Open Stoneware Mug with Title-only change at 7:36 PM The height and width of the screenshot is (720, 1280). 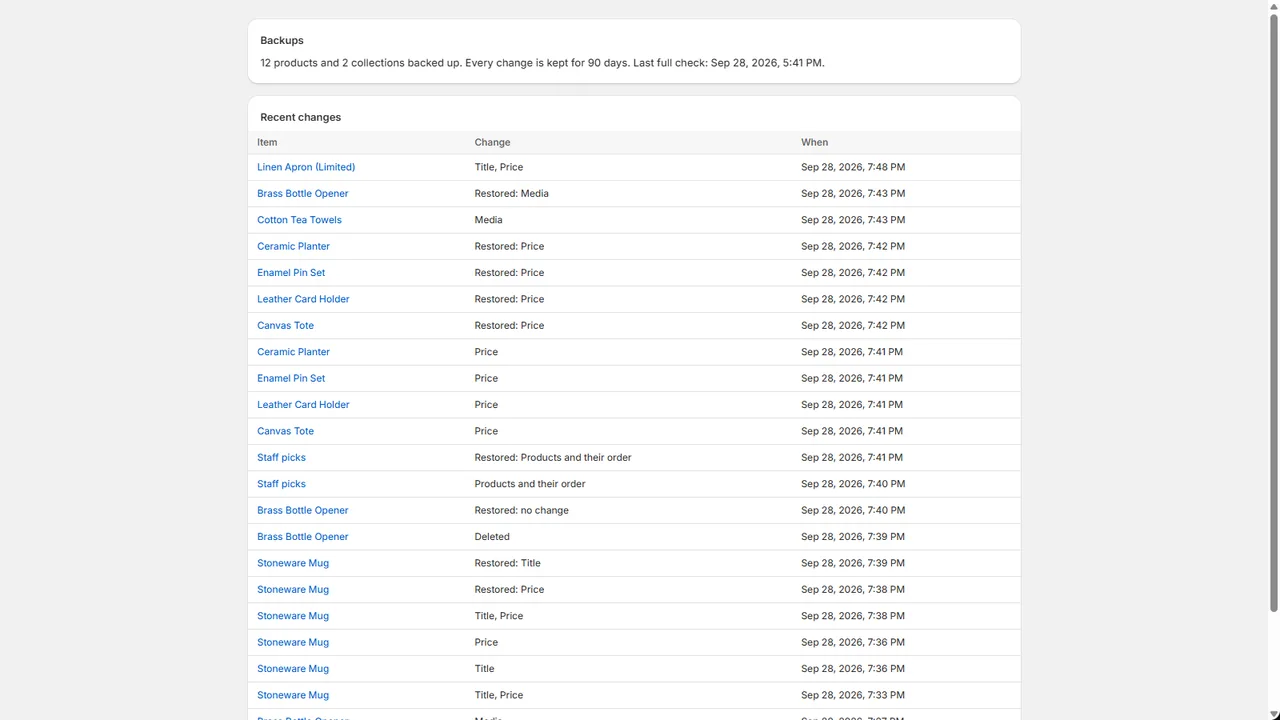point(293,669)
